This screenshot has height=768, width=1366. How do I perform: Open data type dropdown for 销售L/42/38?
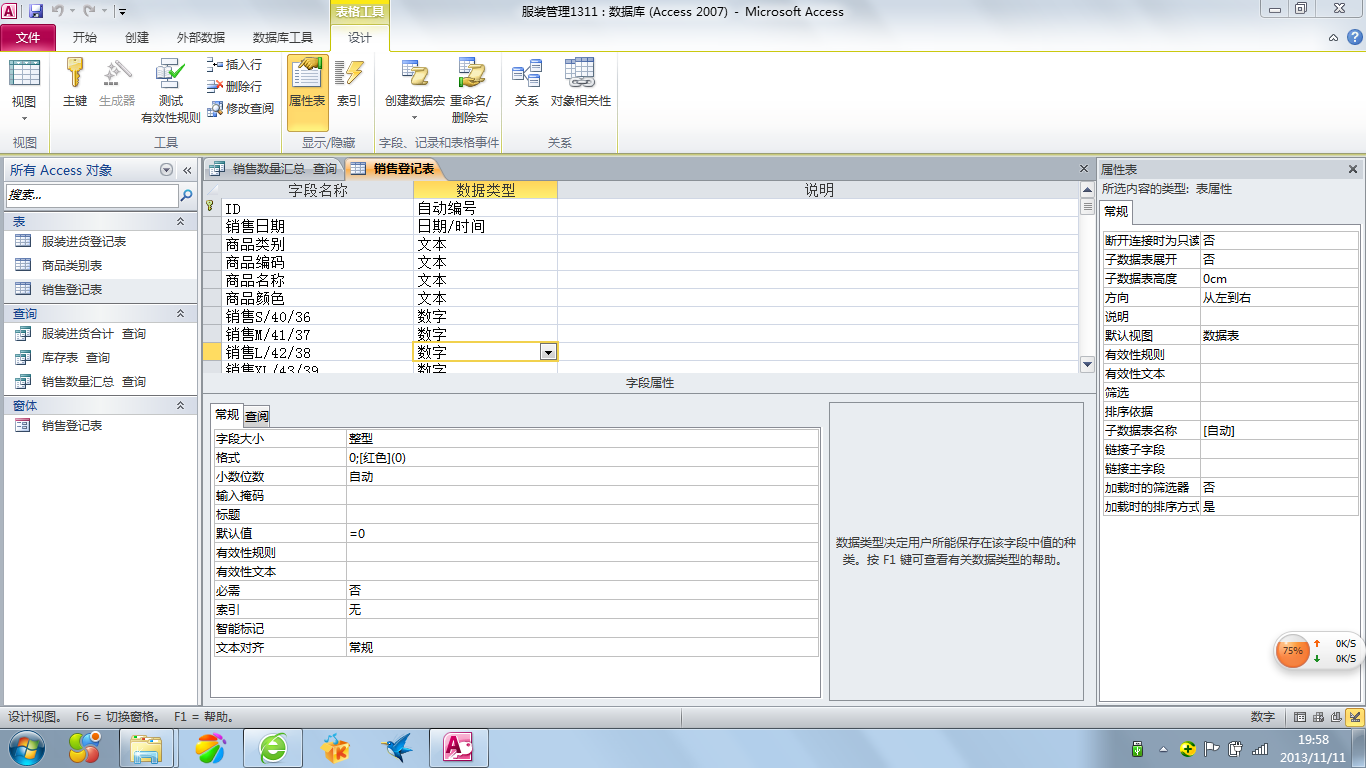pos(547,352)
